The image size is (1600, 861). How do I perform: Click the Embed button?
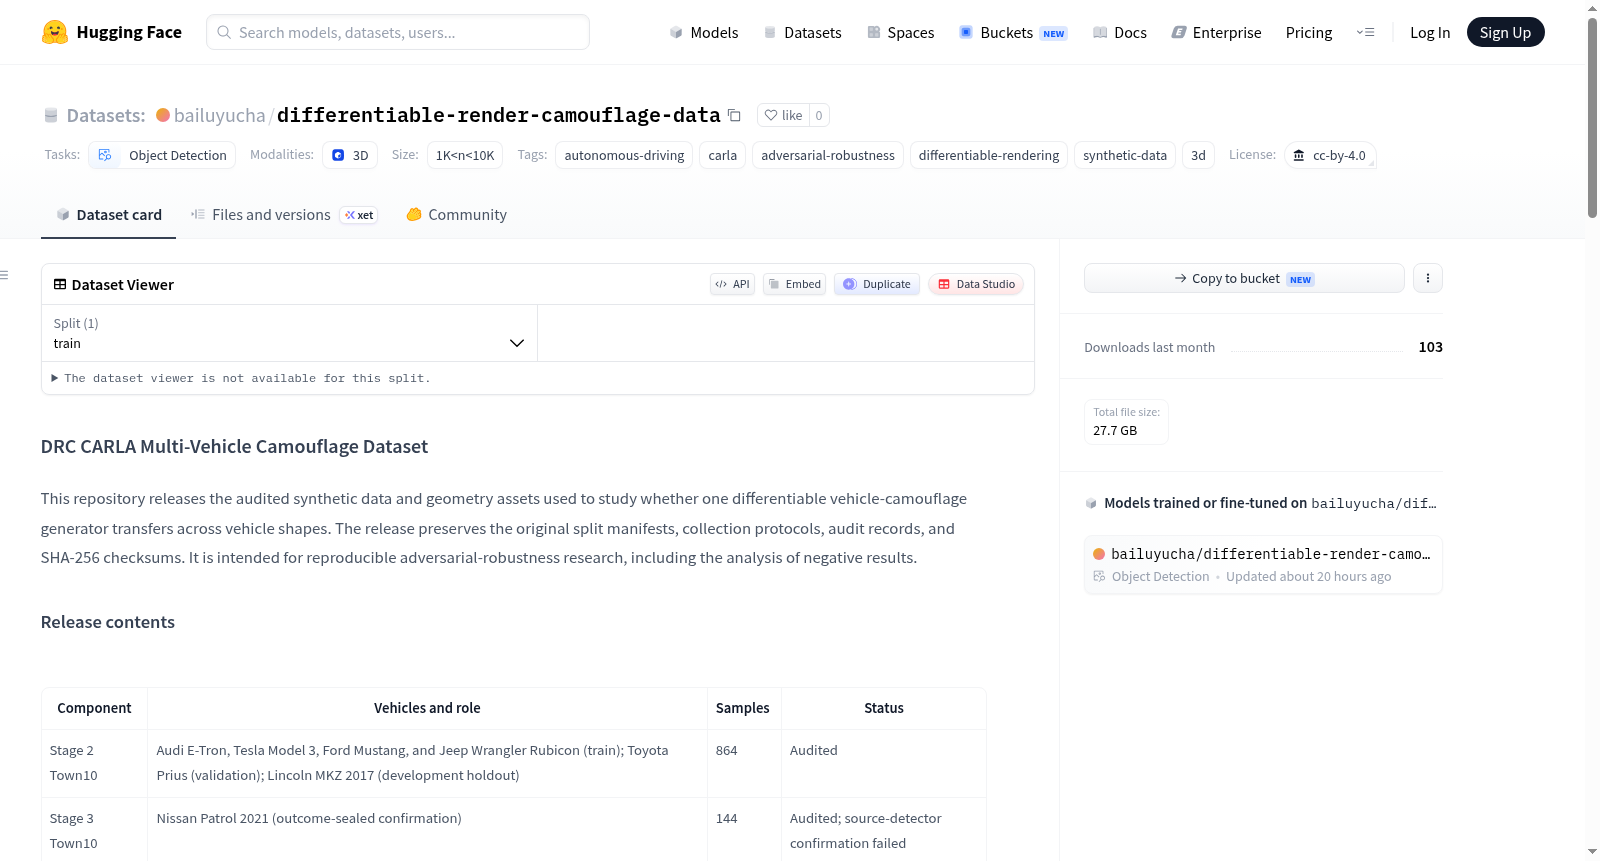794,284
